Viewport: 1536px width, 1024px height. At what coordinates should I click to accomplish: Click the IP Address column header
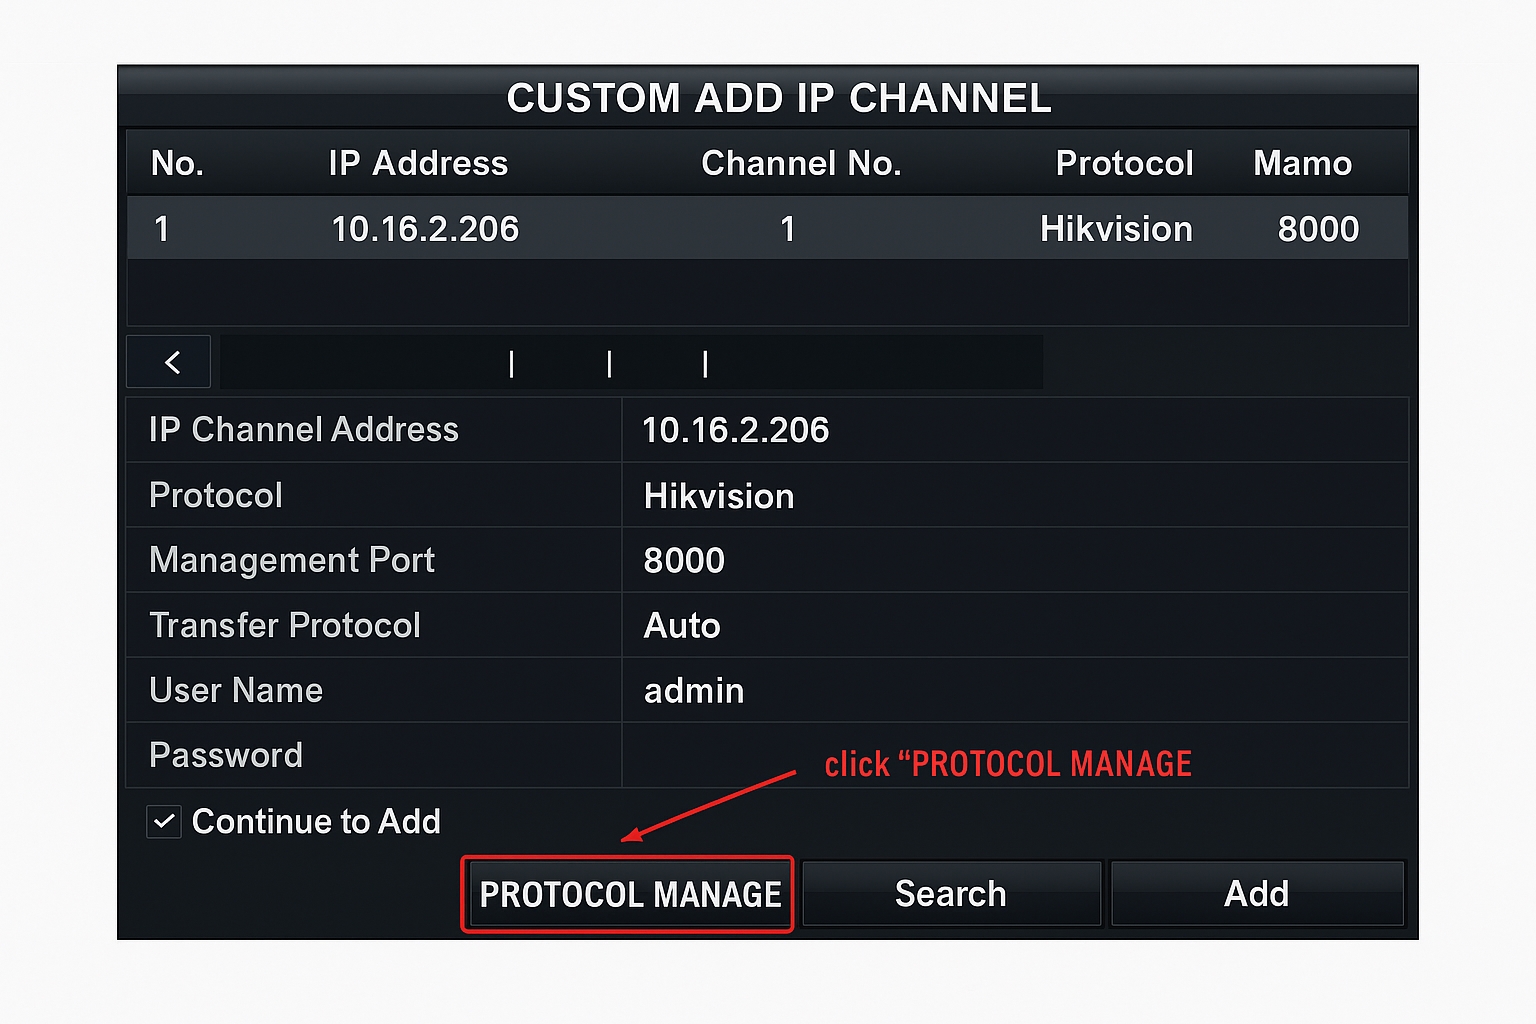click(x=418, y=163)
